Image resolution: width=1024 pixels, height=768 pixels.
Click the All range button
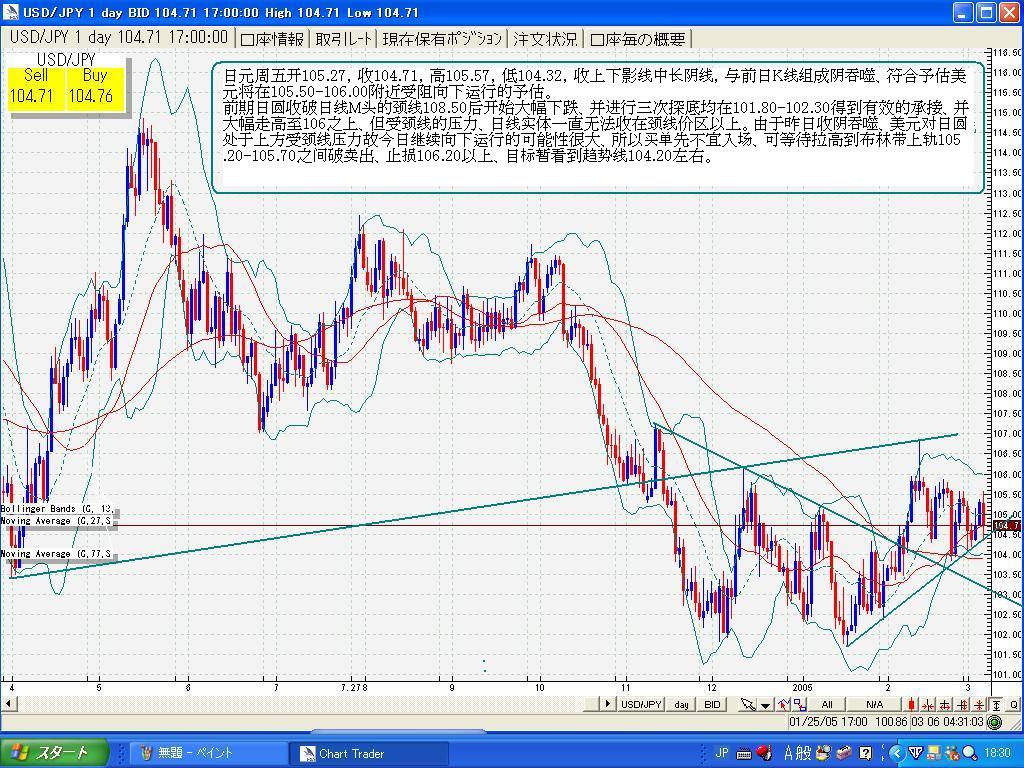(x=827, y=704)
